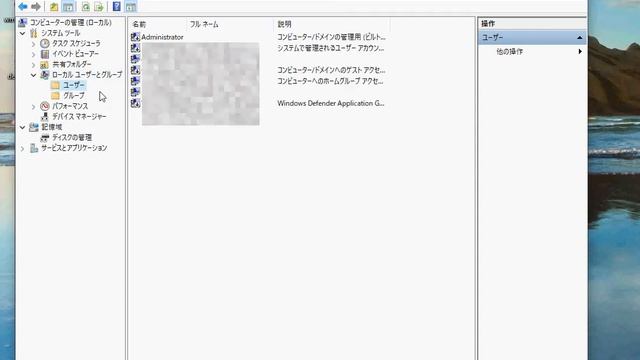Screen dimensions: 640x360
Task: Select システム ツール in the tree
Action: coord(60,33)
